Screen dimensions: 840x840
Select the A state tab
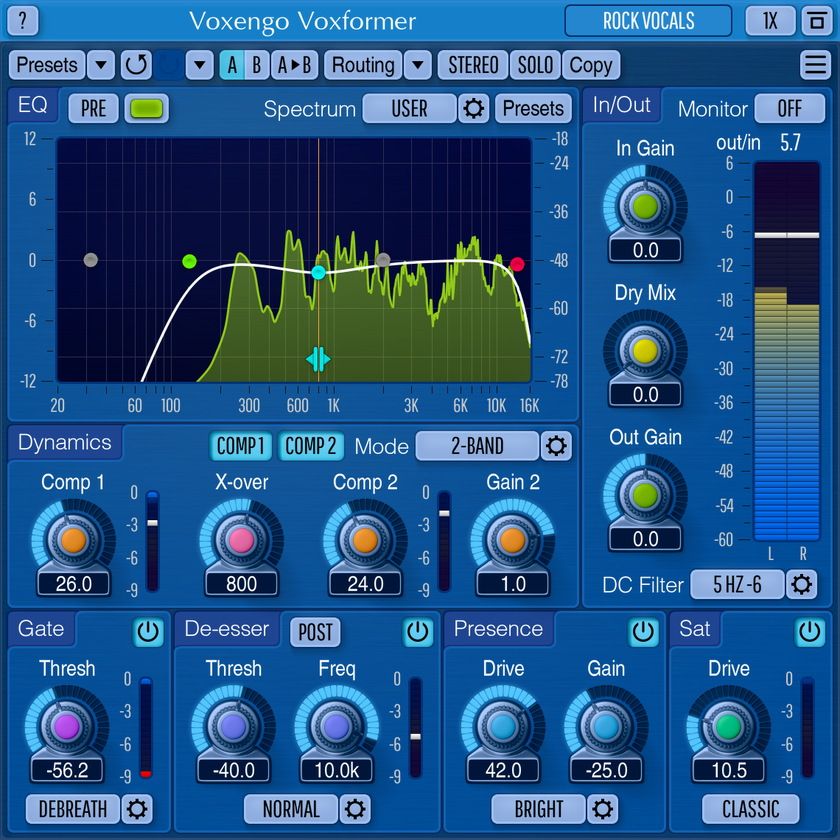[x=232, y=65]
